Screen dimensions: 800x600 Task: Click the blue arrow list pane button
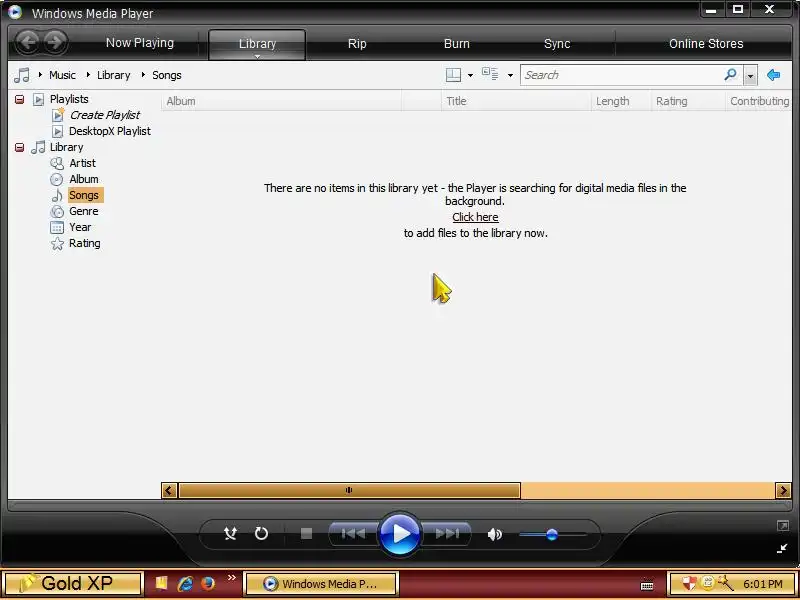click(x=773, y=75)
